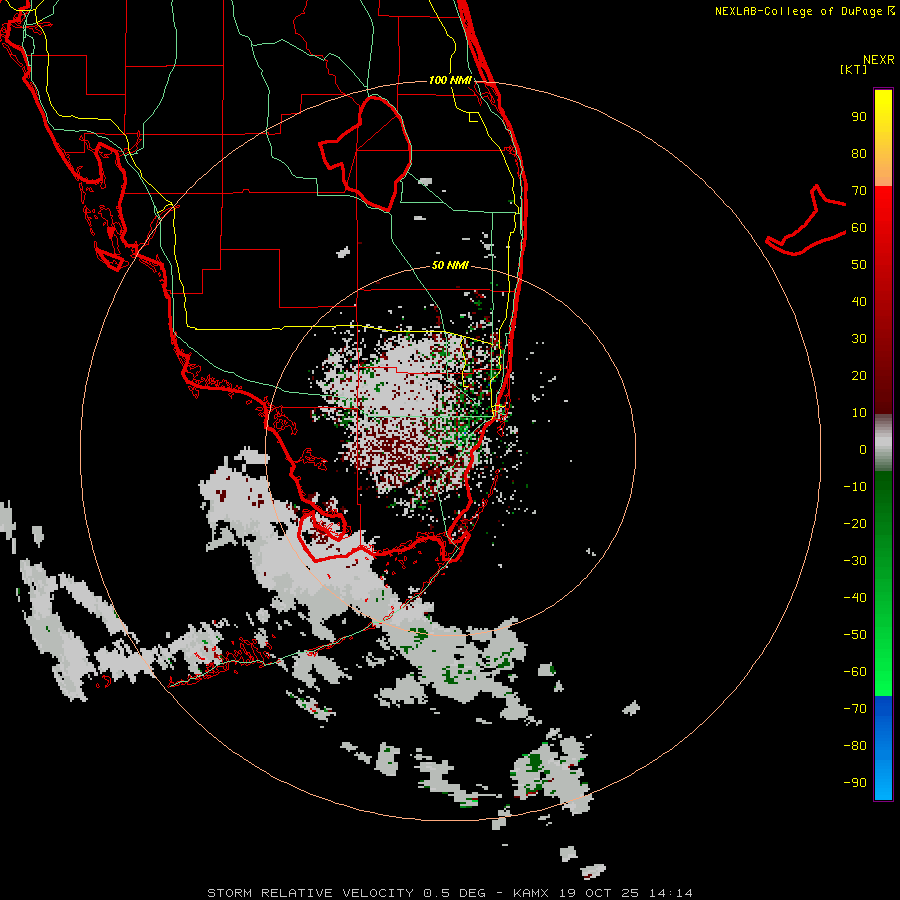Click the 60 value on velocity scale

point(859,228)
